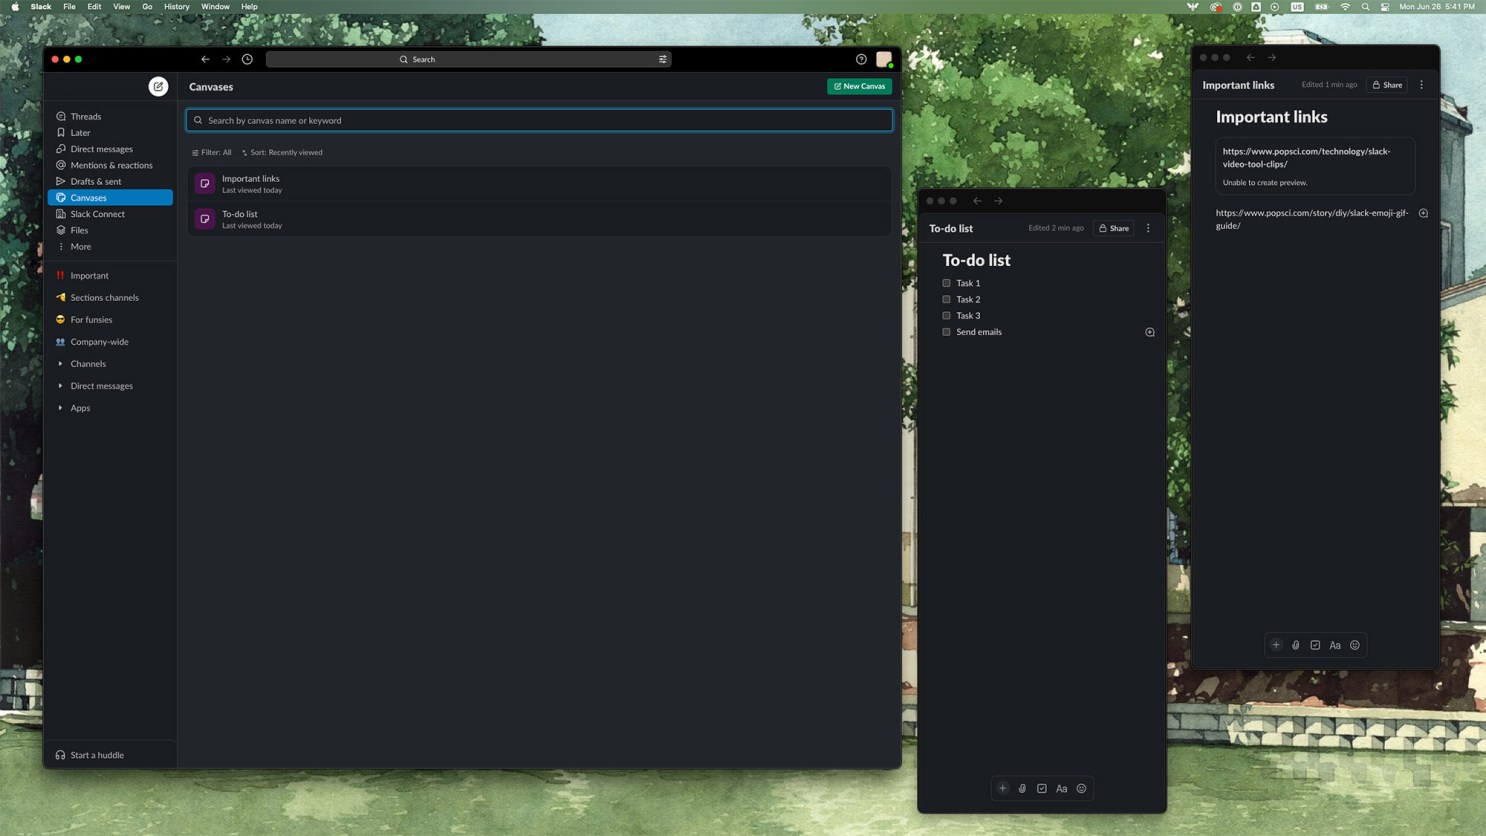The image size is (1486, 836).
Task: Open the History menu in the menu bar
Action: point(176,6)
